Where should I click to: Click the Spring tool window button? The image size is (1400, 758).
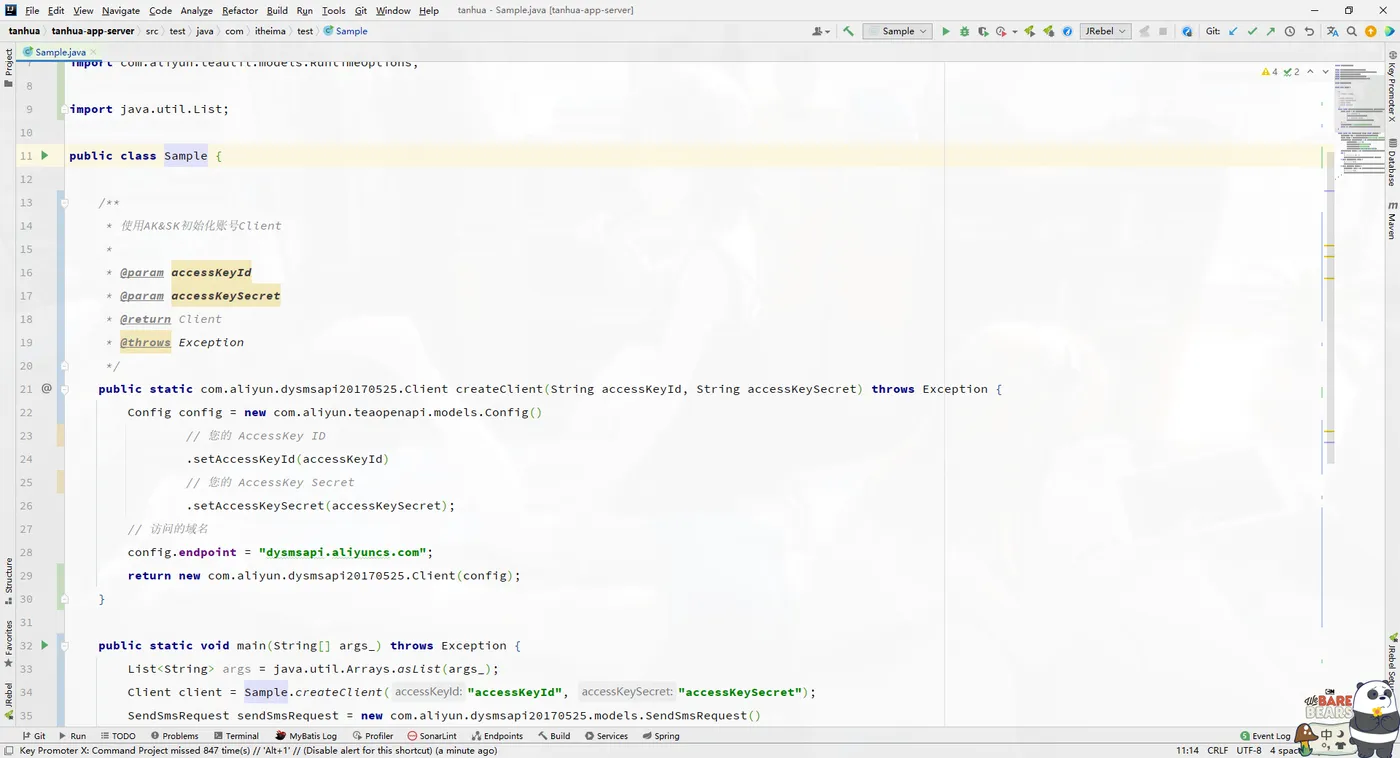click(x=660, y=736)
